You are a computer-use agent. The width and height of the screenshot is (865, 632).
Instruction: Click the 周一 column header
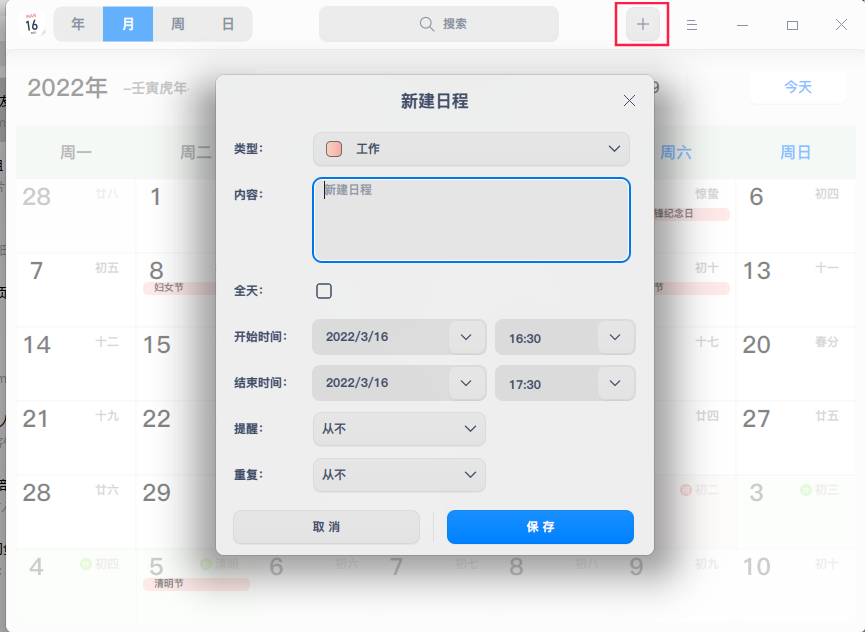point(76,152)
